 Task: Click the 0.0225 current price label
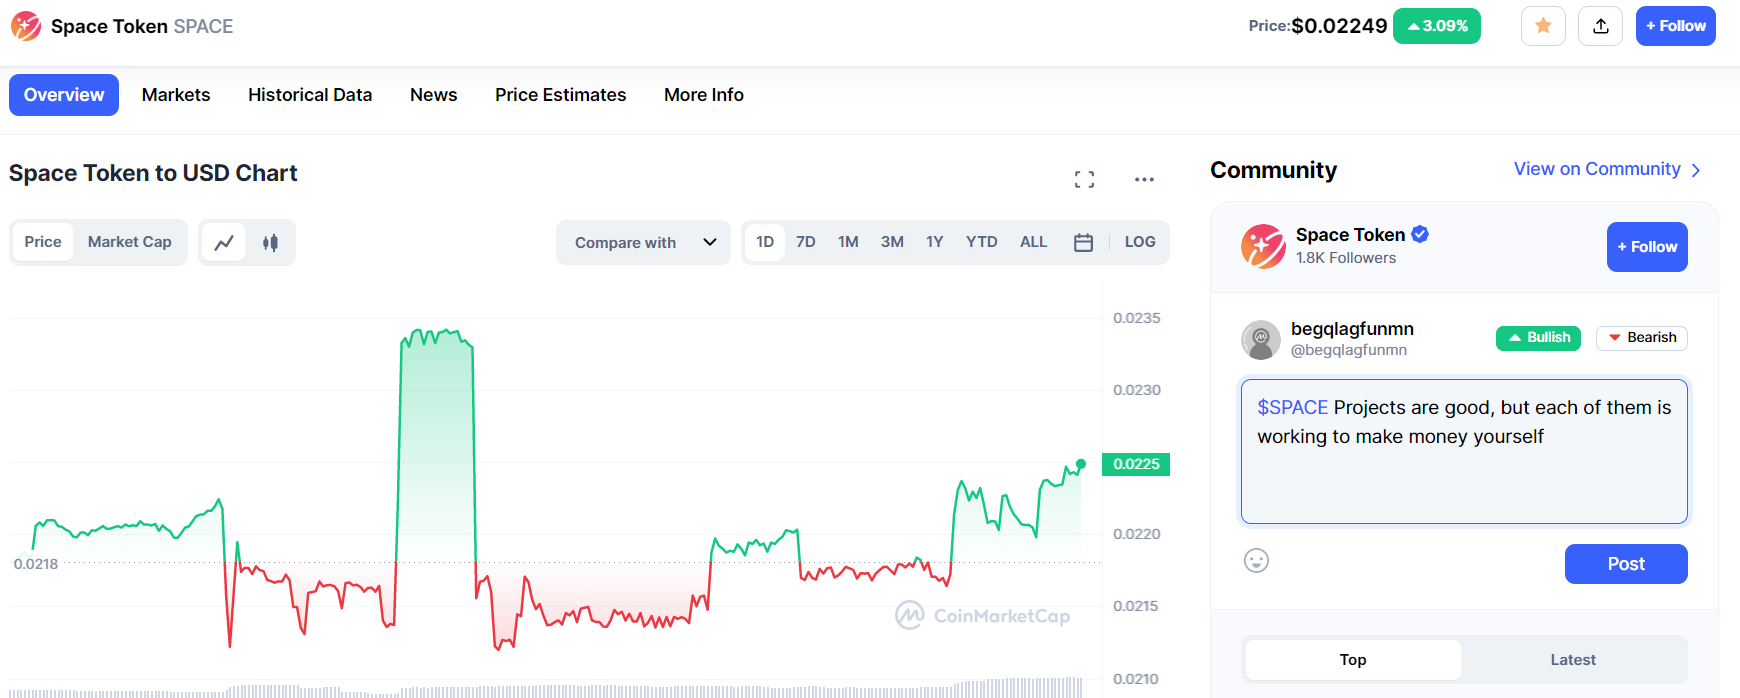tap(1136, 464)
